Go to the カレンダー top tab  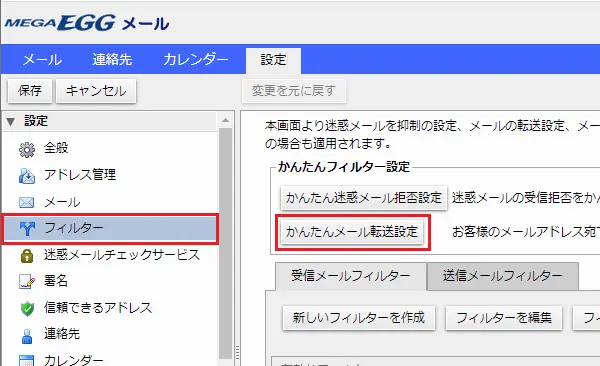(x=196, y=59)
